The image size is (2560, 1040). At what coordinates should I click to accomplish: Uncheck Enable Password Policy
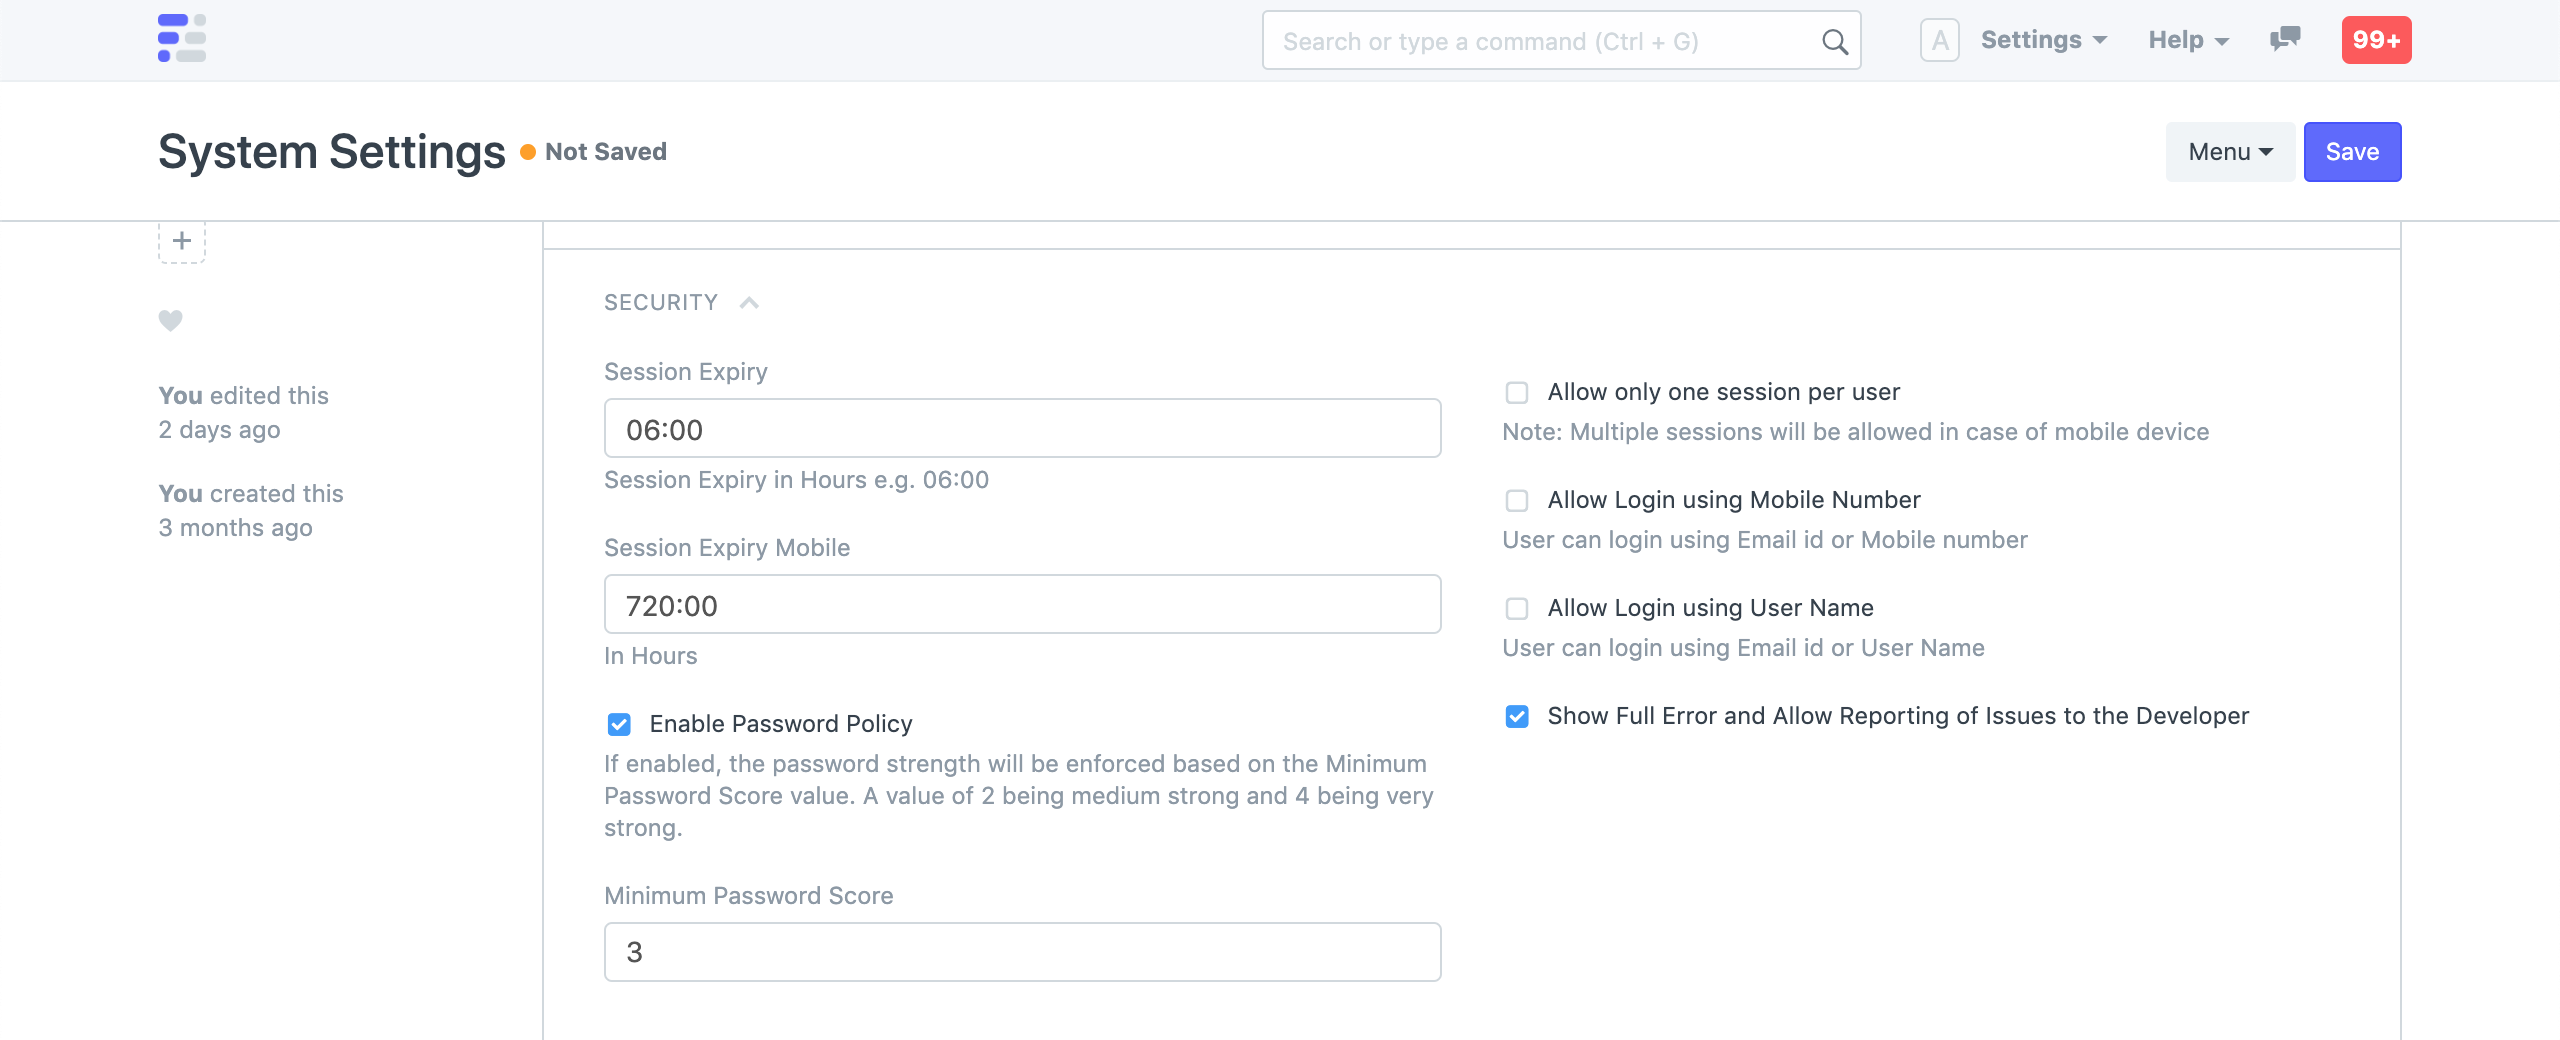point(619,724)
